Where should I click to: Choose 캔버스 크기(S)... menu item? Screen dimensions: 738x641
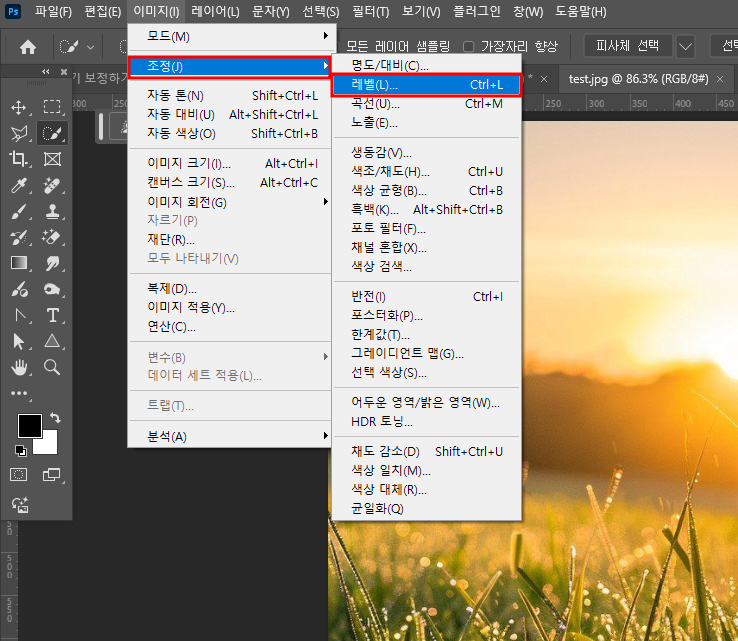click(x=230, y=182)
